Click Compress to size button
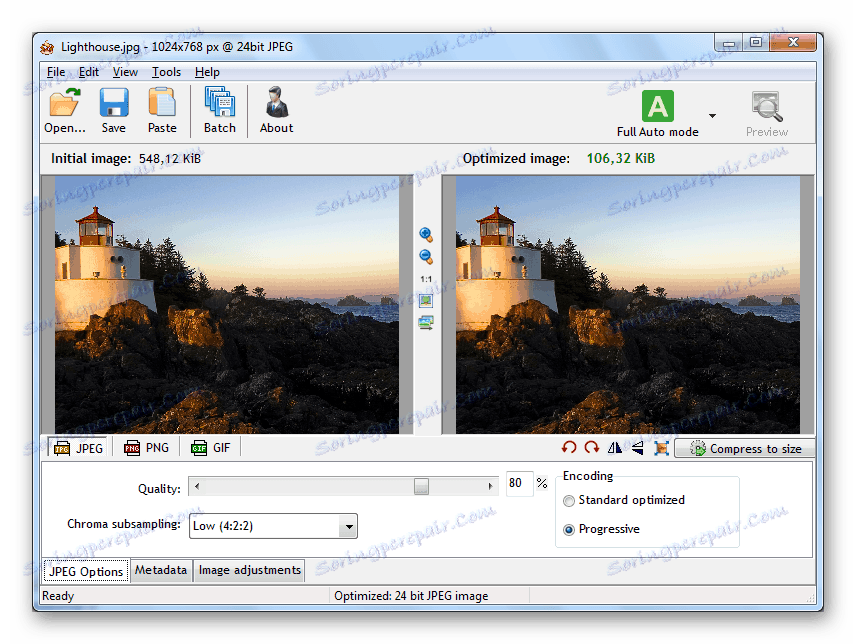Image resolution: width=856 pixels, height=644 pixels. click(745, 449)
